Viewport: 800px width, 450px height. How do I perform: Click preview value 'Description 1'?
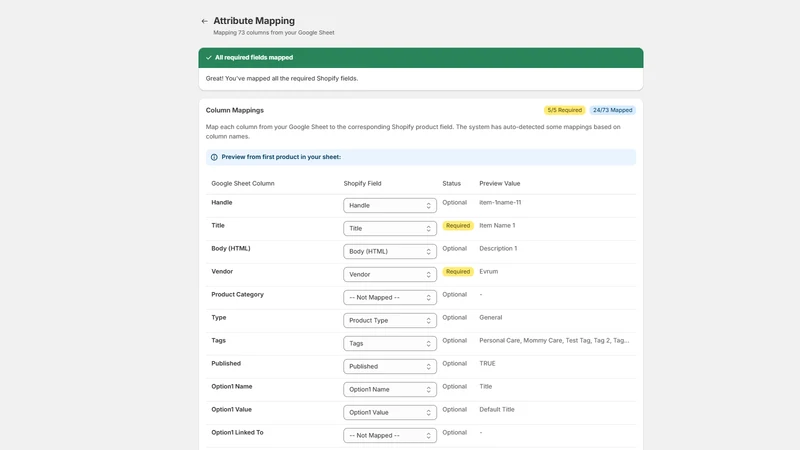click(498, 248)
